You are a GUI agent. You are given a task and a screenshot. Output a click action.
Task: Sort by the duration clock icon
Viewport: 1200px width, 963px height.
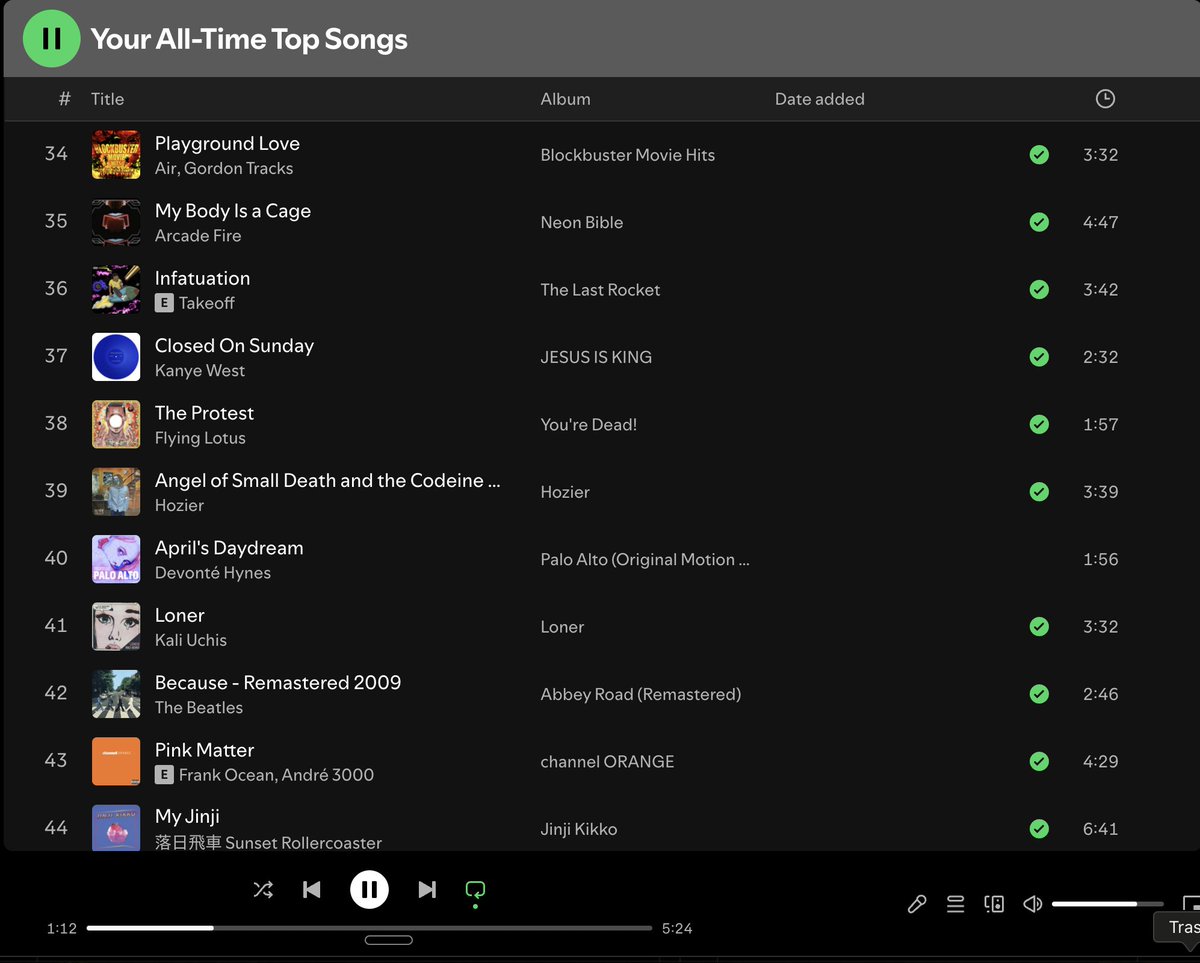tap(1105, 99)
